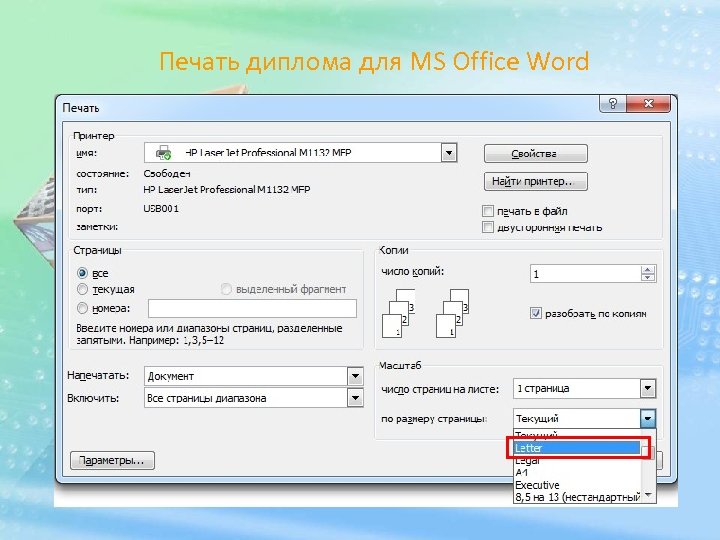
Task: Select выделенный фрагмент radio button
Action: click(226, 289)
